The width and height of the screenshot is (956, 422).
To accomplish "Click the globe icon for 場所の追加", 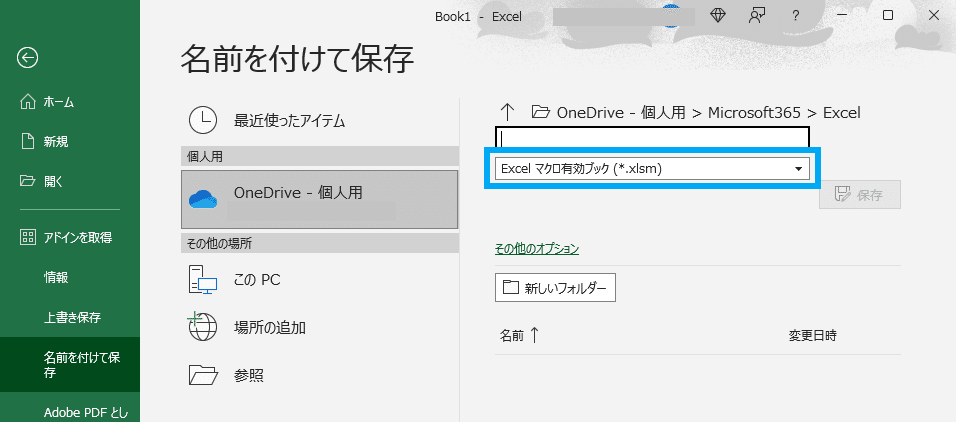I will (202, 327).
